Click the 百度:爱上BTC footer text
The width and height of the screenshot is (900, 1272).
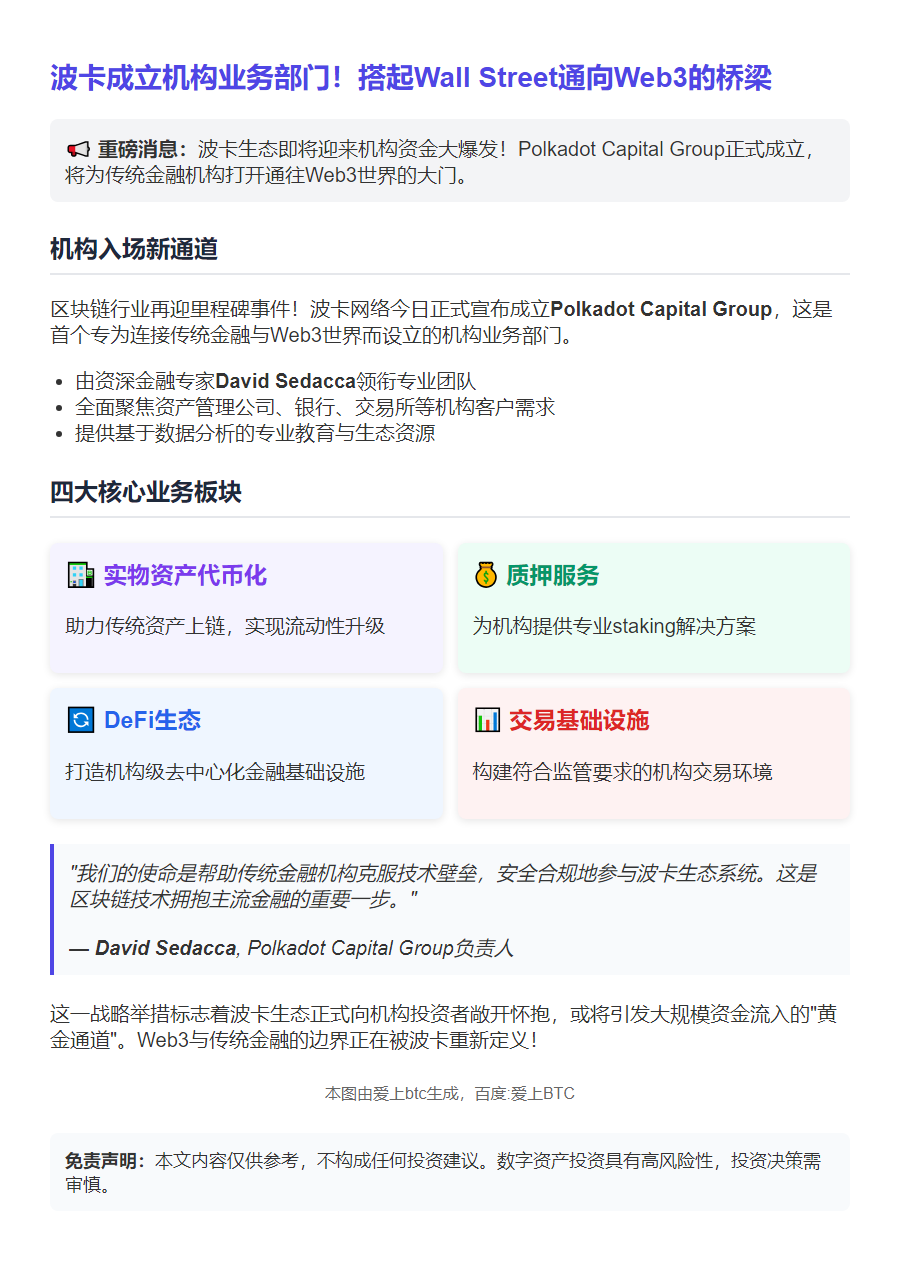(520, 1093)
